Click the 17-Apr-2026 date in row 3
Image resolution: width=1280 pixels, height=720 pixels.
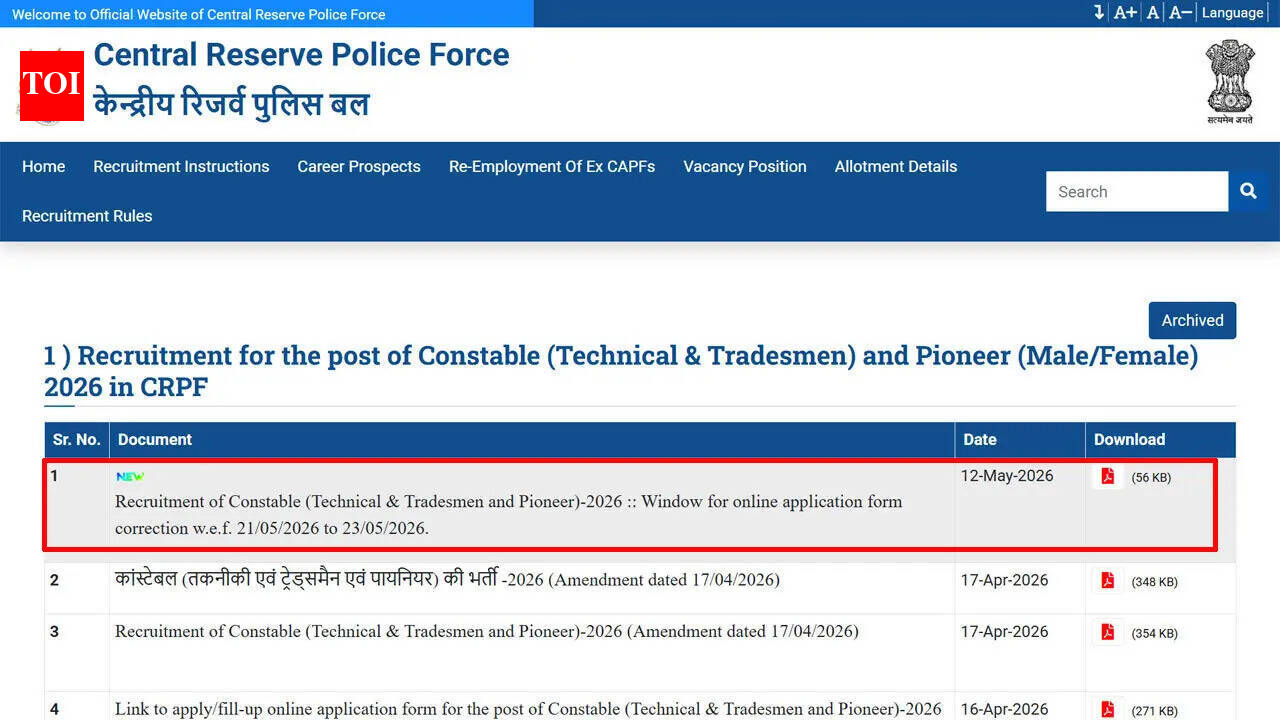tap(1005, 631)
